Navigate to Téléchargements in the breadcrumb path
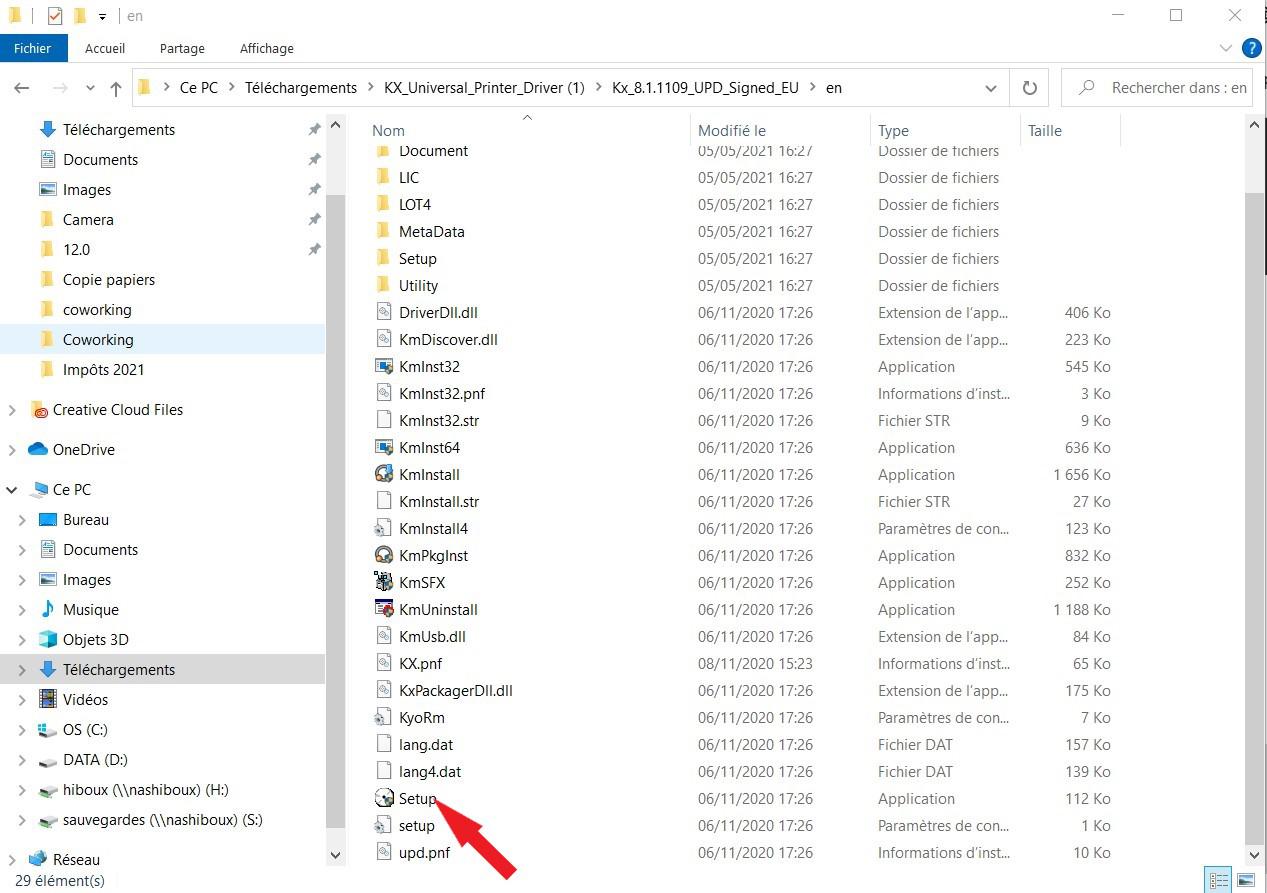The width and height of the screenshot is (1267, 893). [x=300, y=88]
